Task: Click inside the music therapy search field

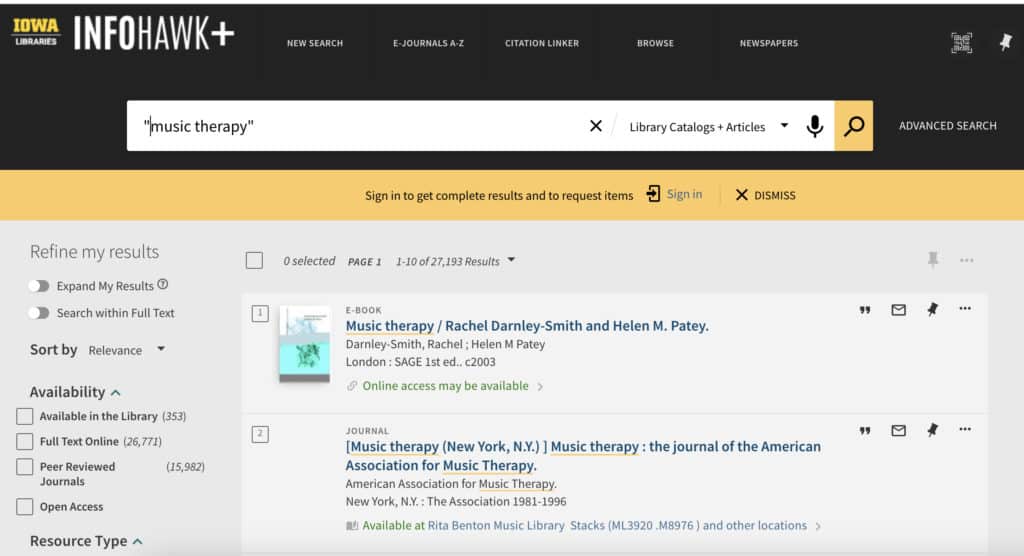Action: [x=360, y=126]
